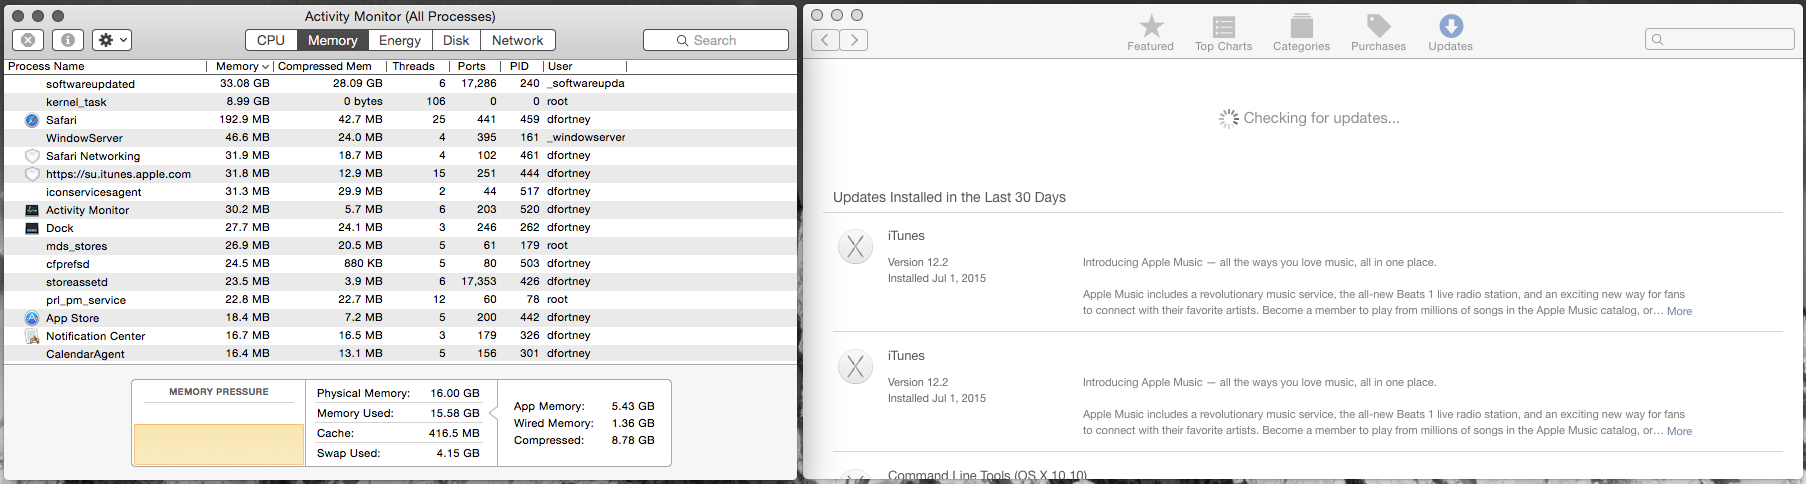
Task: Click the first iTunes update icon
Action: (x=855, y=247)
